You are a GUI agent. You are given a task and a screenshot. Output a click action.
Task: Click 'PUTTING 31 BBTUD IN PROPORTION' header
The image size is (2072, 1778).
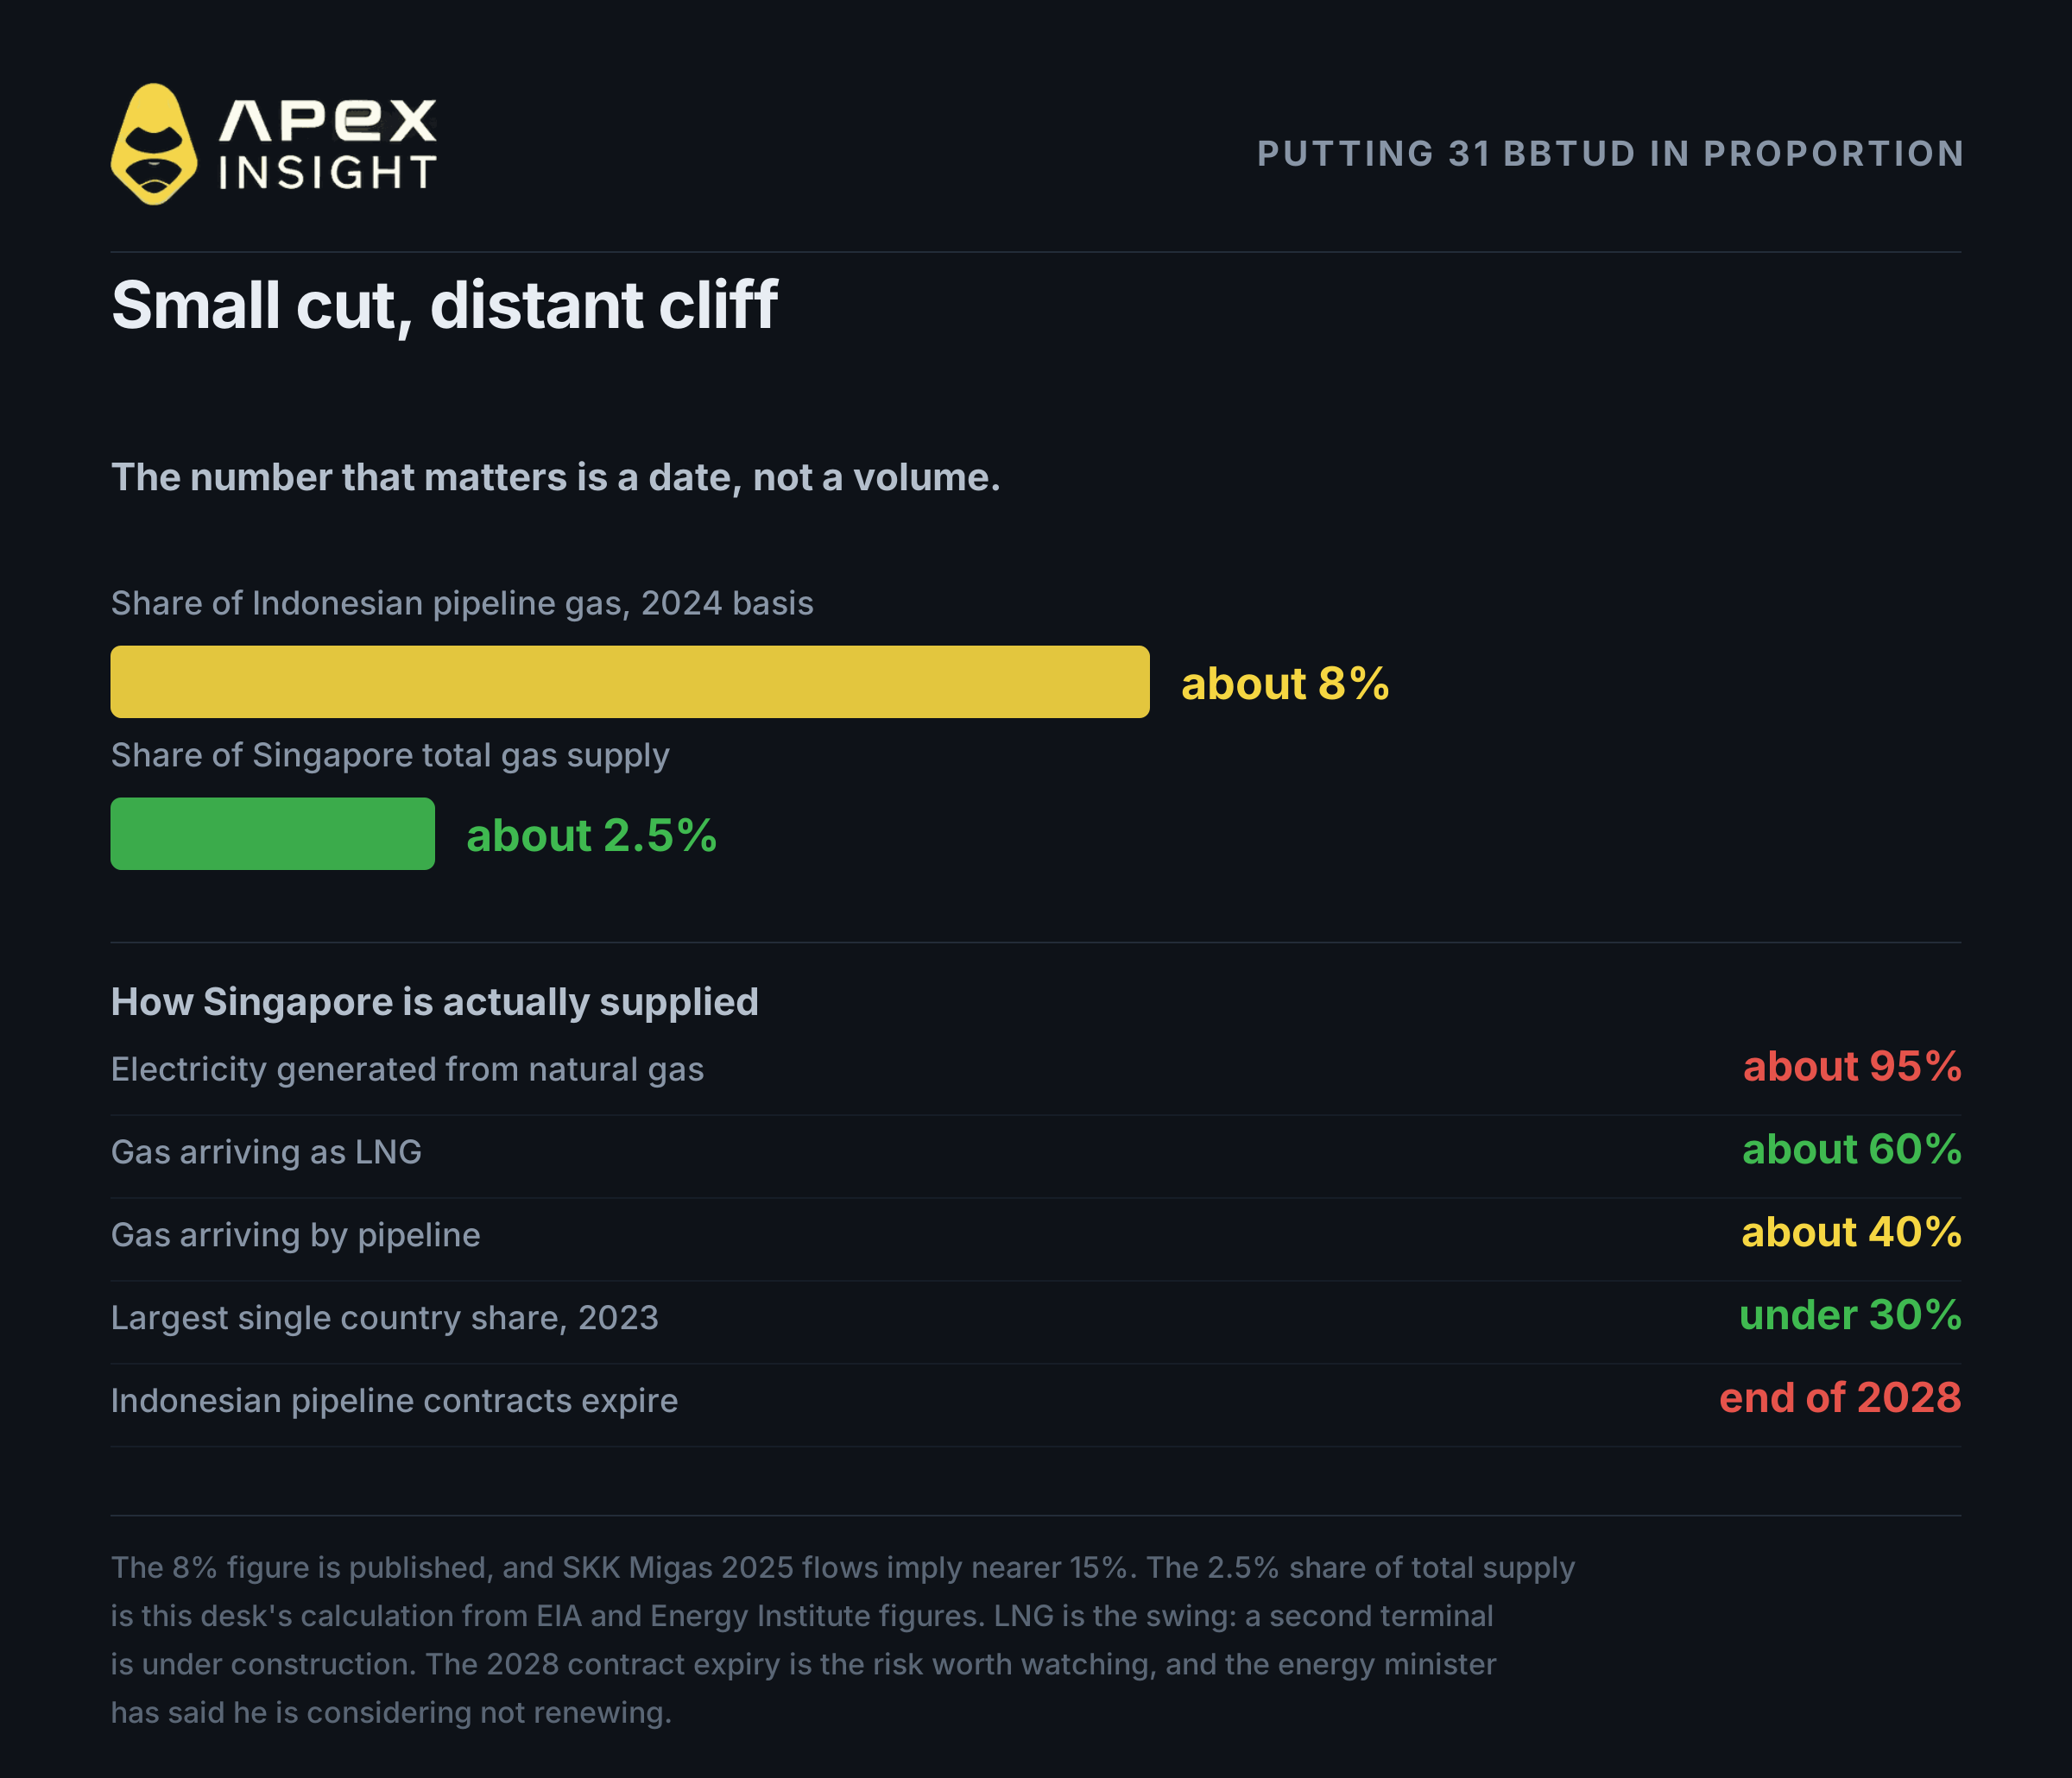pos(1610,154)
